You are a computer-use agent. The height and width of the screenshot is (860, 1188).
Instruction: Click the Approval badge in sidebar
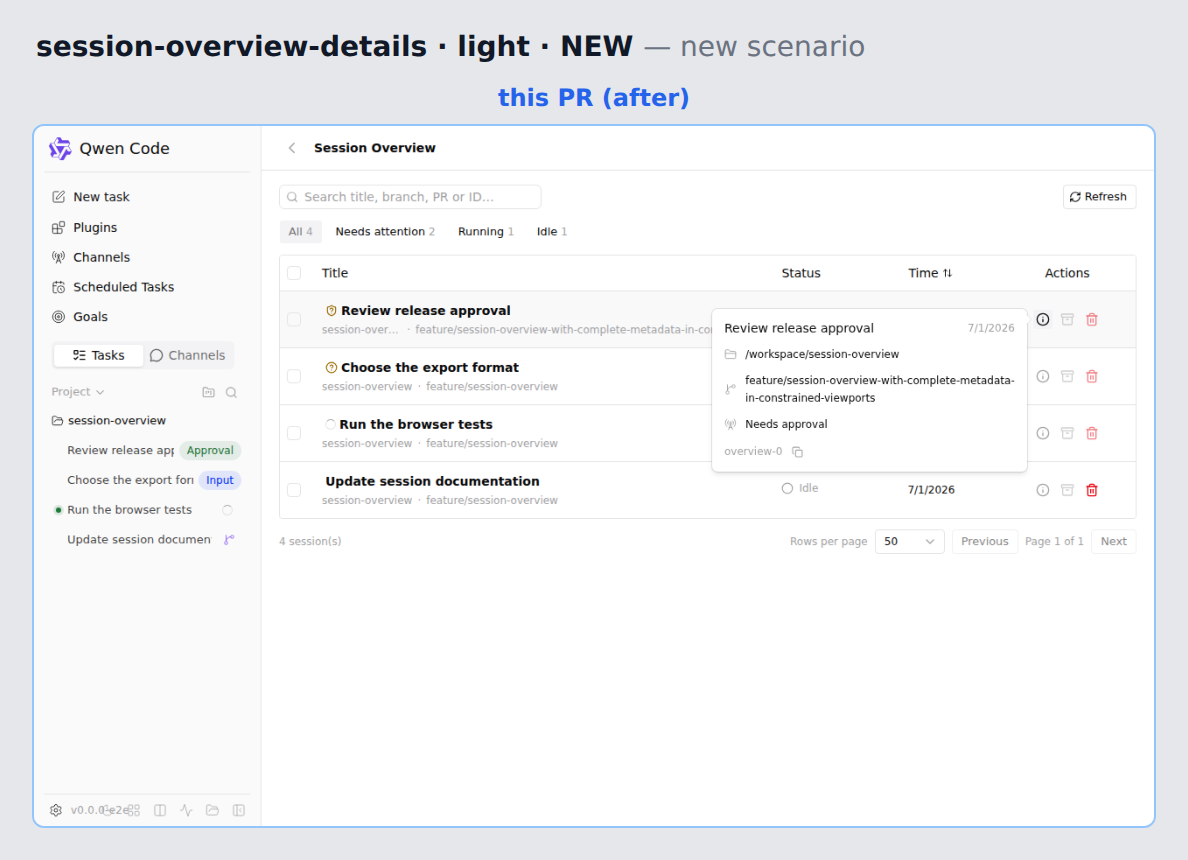210,450
